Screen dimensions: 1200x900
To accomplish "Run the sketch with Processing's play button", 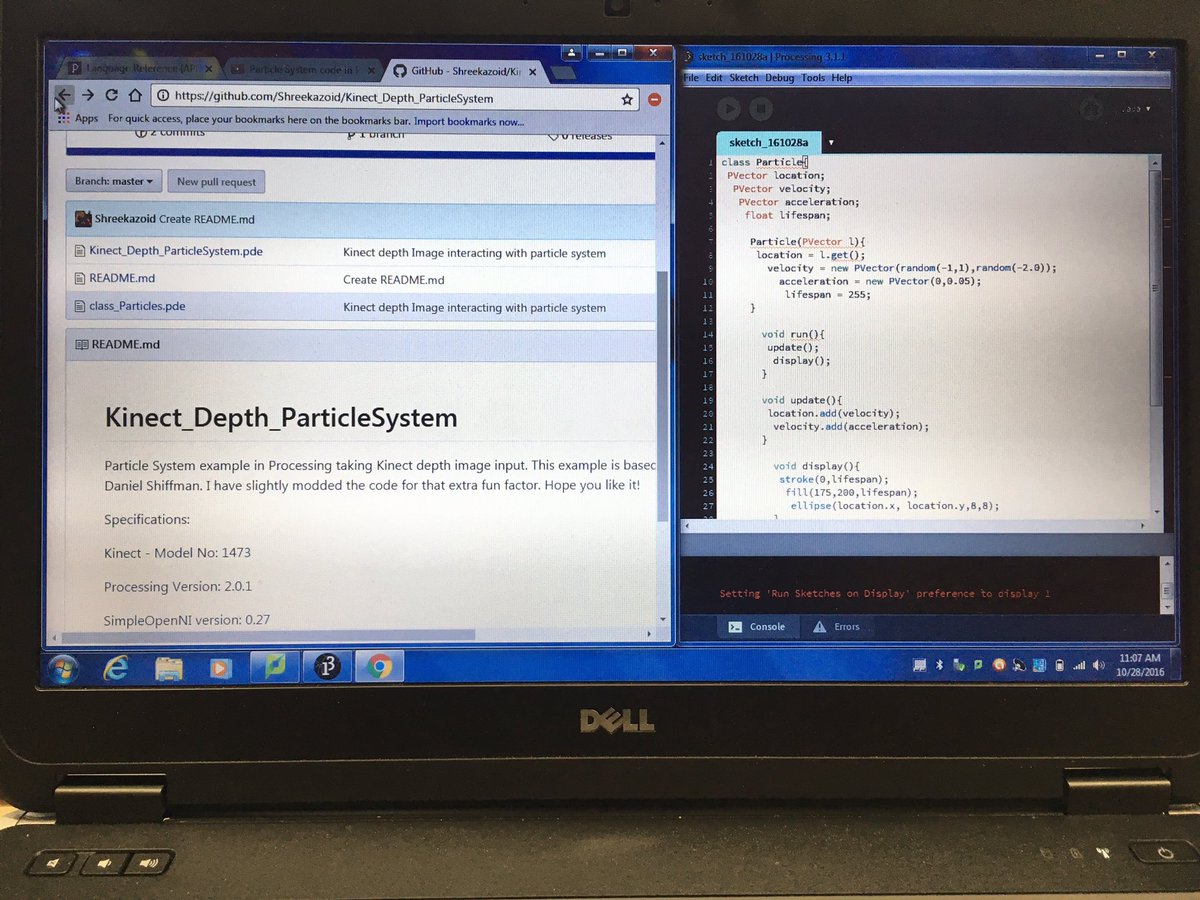I will point(729,108).
